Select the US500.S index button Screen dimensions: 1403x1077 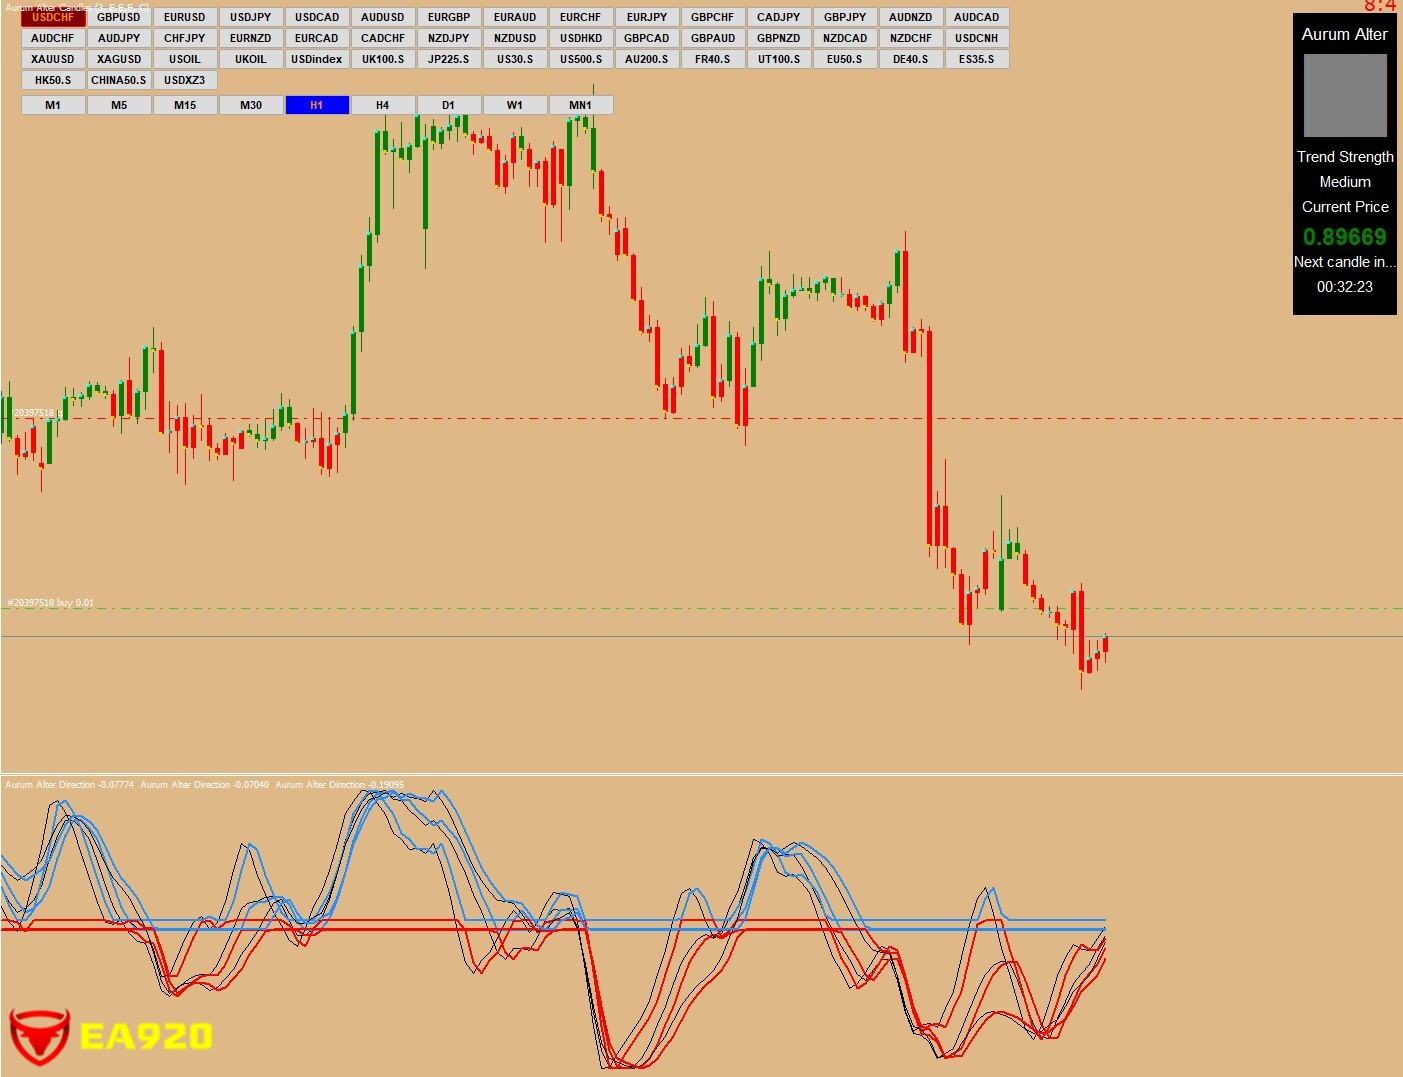pyautogui.click(x=581, y=59)
